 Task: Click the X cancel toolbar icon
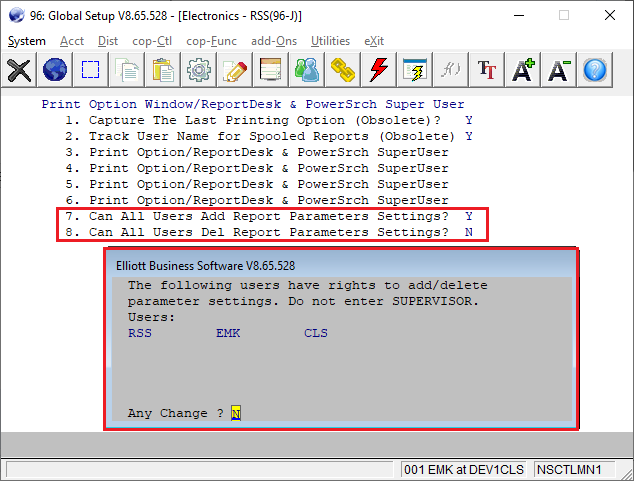pyautogui.click(x=19, y=70)
